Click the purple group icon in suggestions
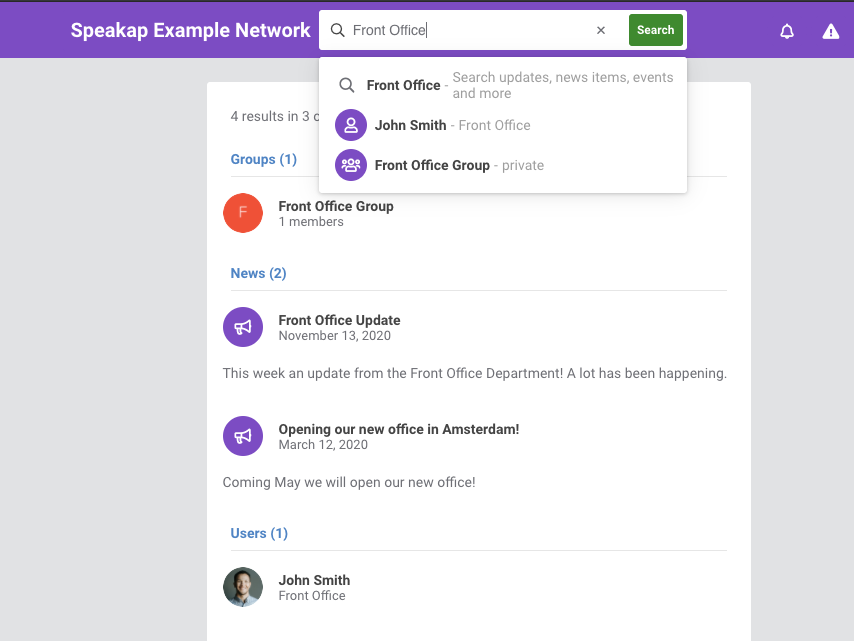 (x=351, y=165)
